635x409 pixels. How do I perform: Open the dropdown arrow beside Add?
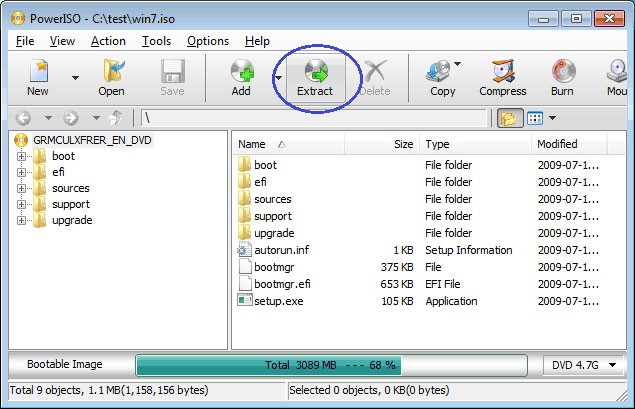click(x=278, y=78)
